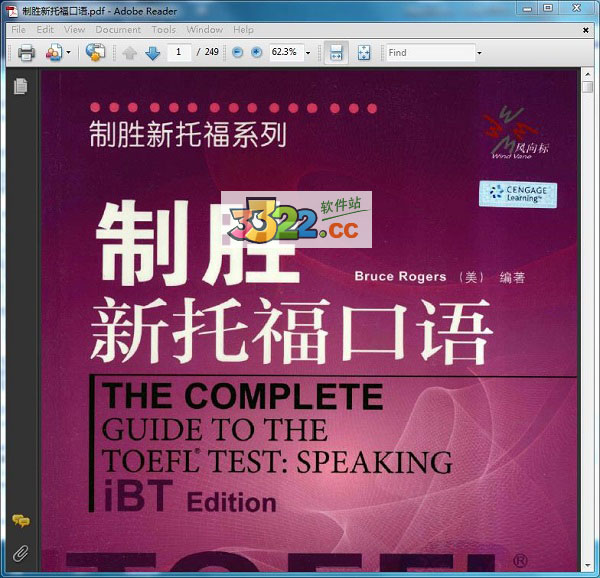The image size is (600, 578).
Task: Click the 制胜新托福系列 series title
Action: pos(188,134)
